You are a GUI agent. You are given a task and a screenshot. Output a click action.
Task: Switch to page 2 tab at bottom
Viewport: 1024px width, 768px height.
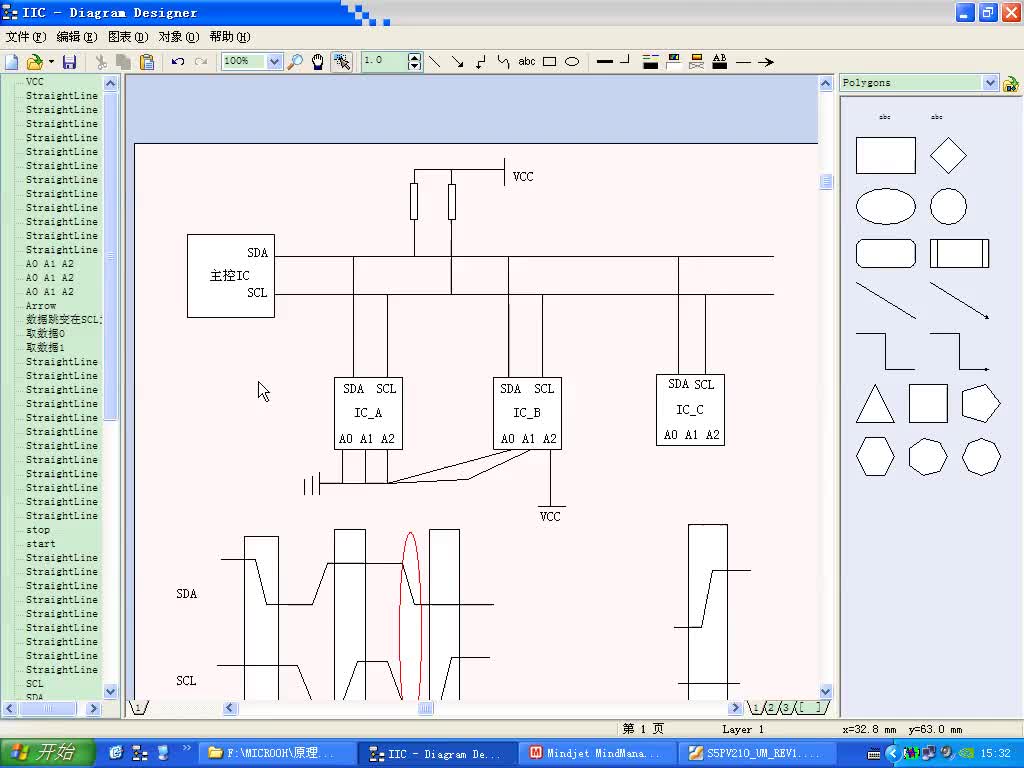click(771, 707)
